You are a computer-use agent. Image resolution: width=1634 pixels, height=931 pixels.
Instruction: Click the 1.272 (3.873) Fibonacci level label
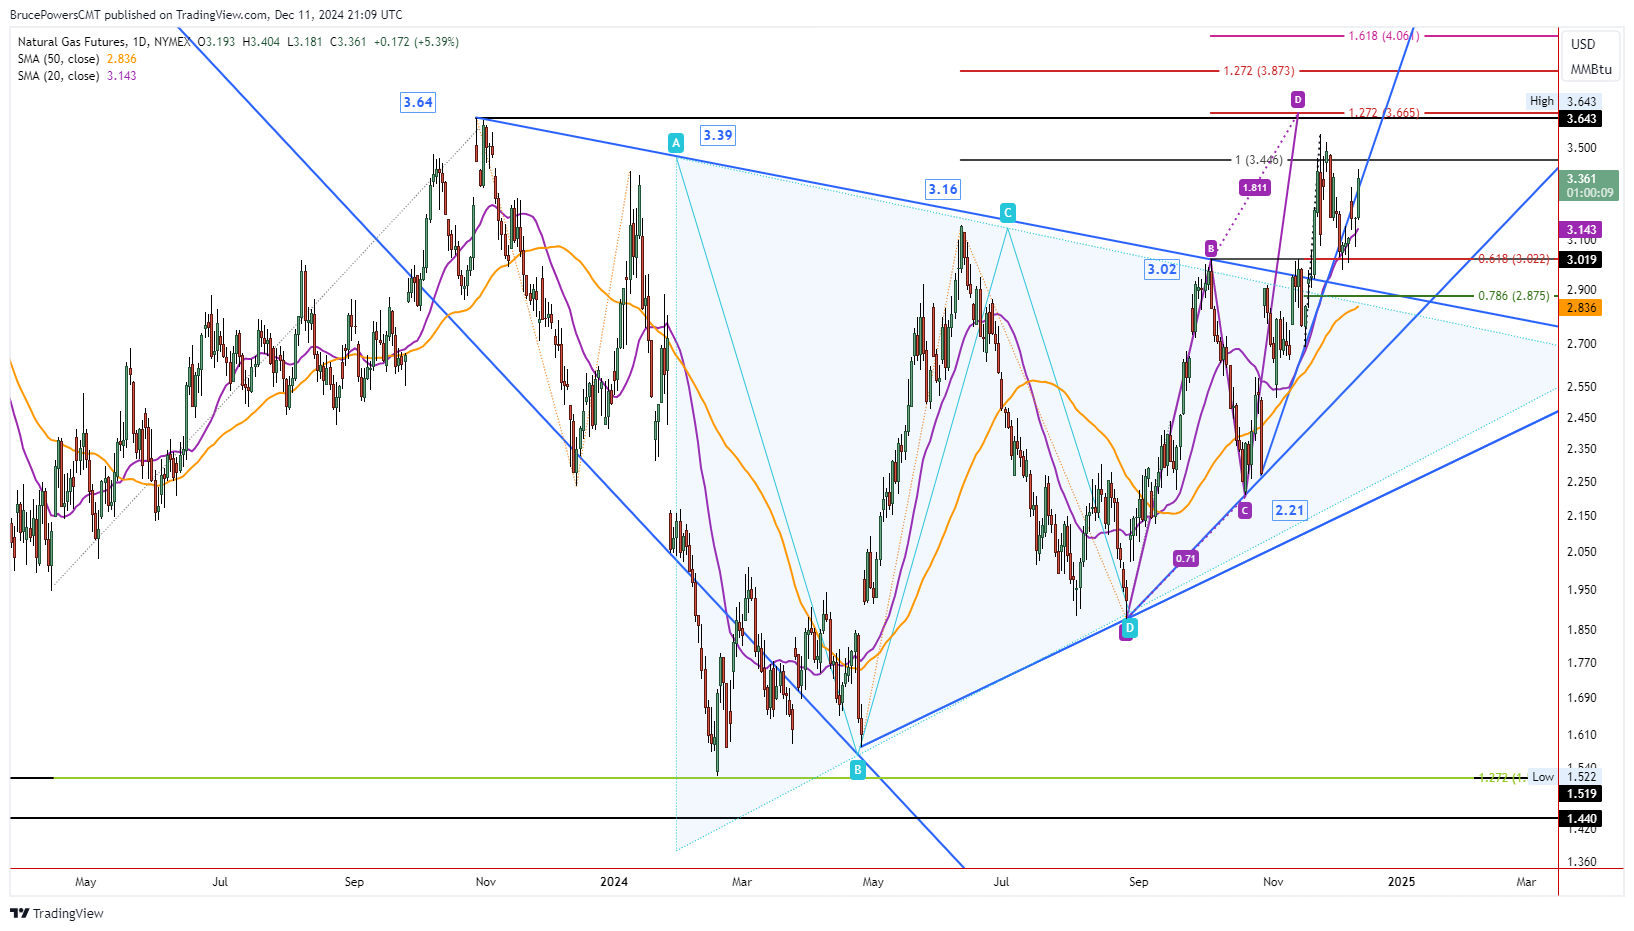1259,71
